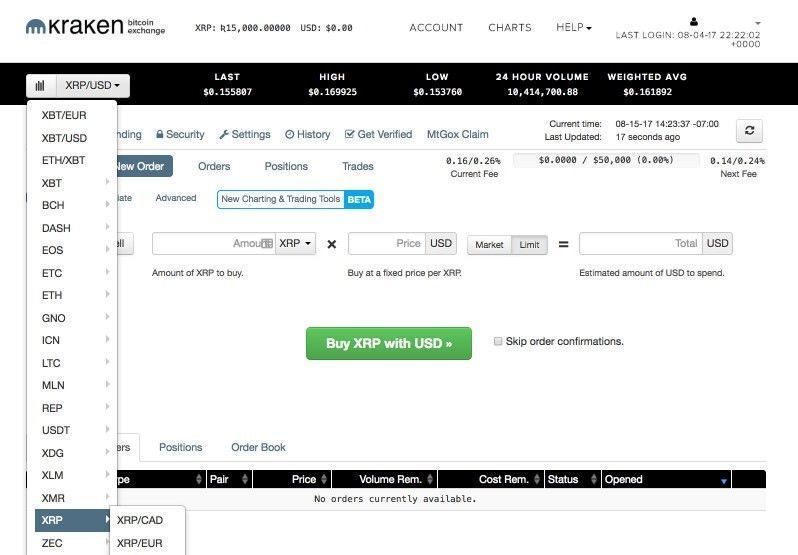
Task: Expand the ETH submenu
Action: click(x=72, y=295)
